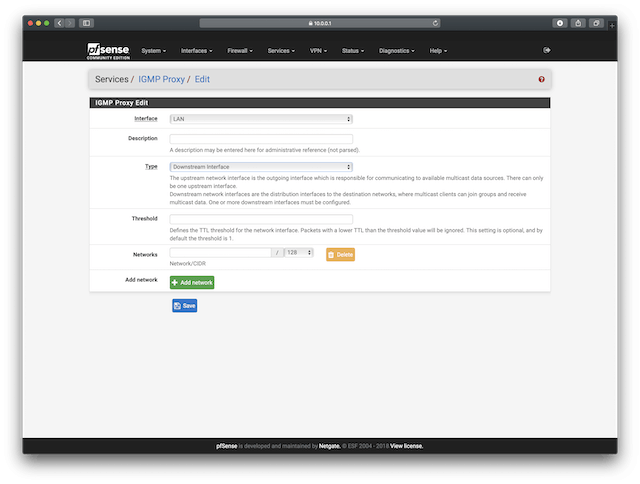This screenshot has height=484, width=640.
Task: Click the Netgate footer link
Action: (329, 446)
